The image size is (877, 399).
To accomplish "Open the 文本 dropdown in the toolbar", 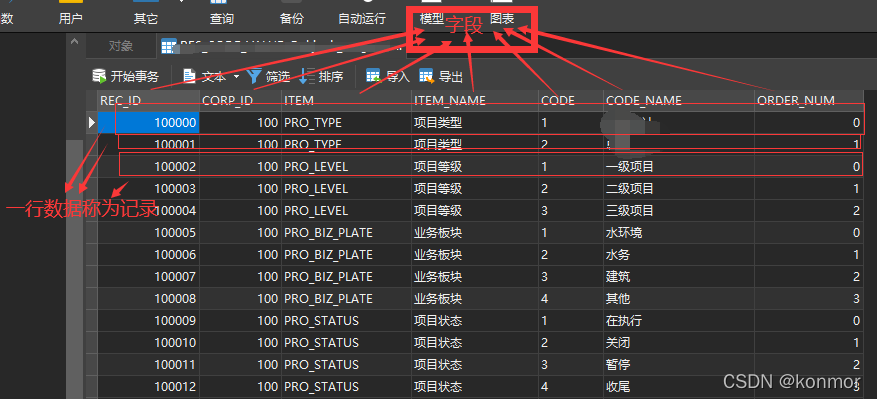I will [x=211, y=76].
